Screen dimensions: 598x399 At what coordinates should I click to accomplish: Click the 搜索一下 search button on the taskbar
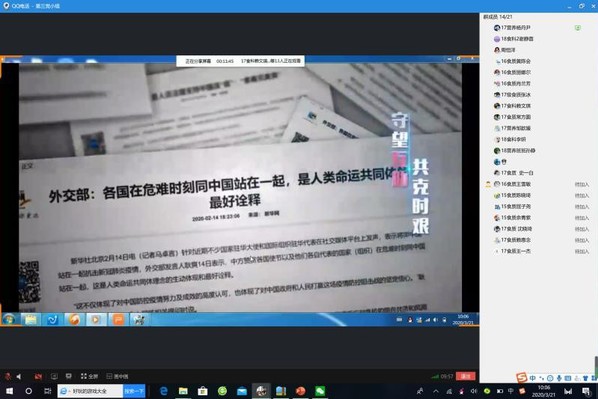[134, 391]
